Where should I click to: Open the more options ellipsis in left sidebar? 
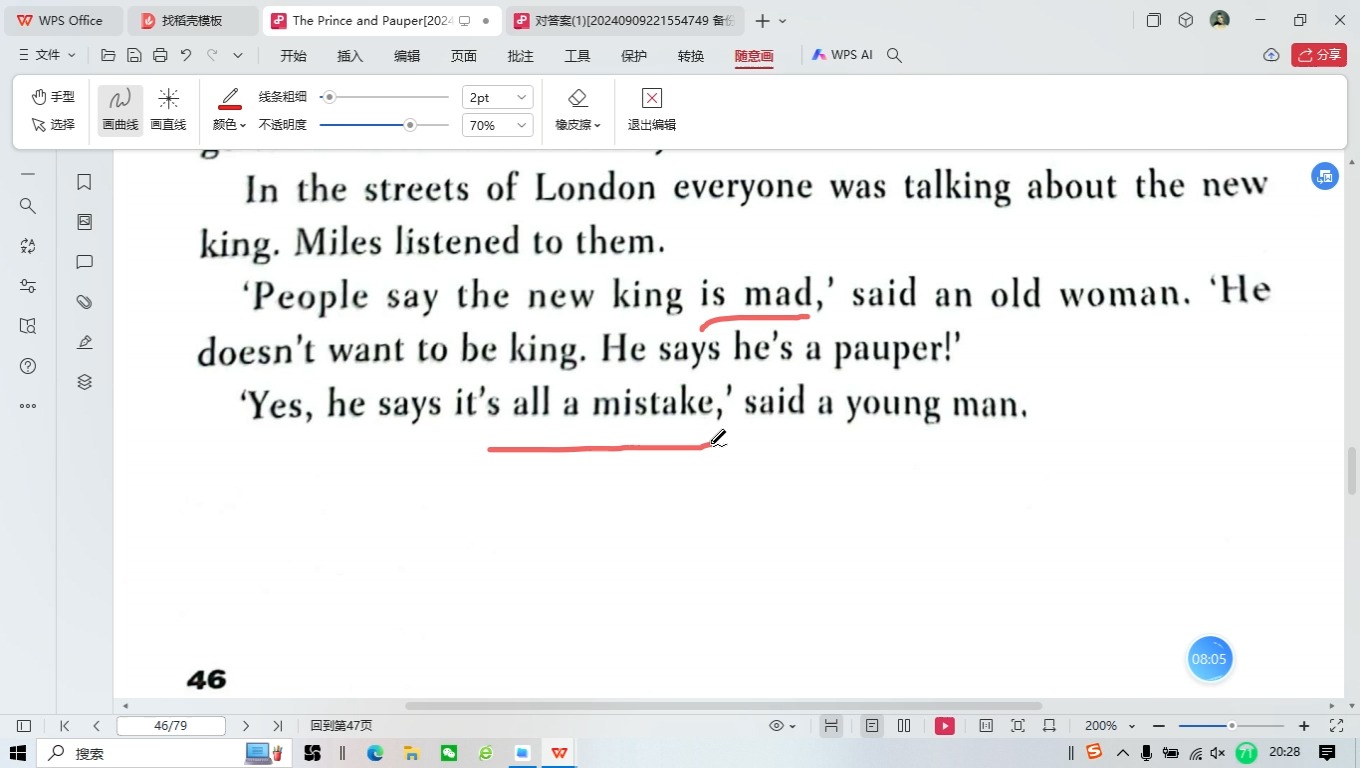[28, 406]
